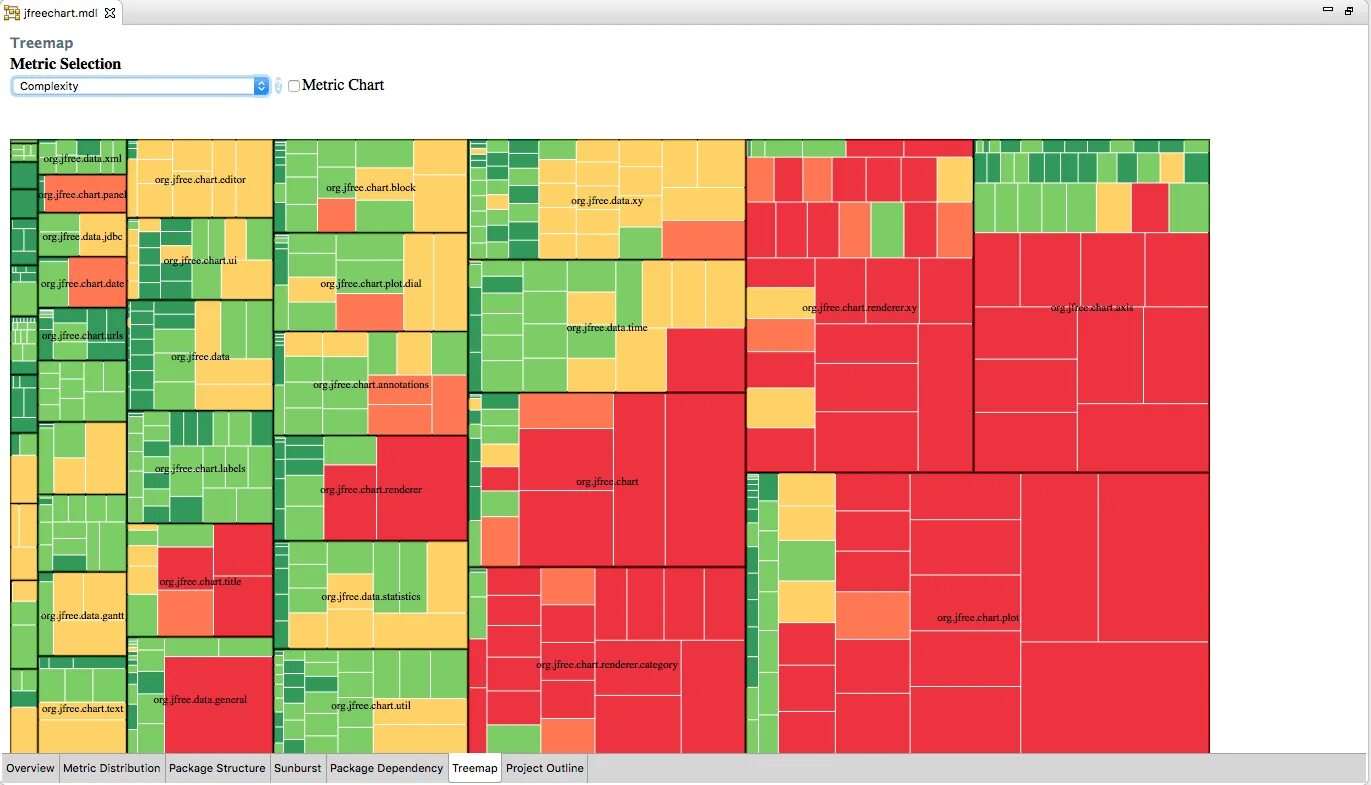Click the org.jfree.data.time package label
The height and width of the screenshot is (785, 1371).
(x=607, y=327)
